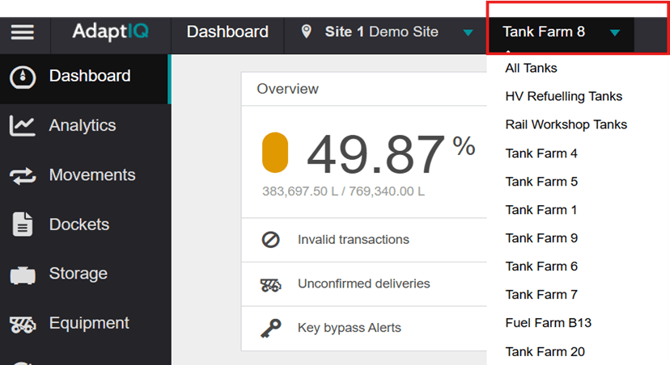Expand the Site 1 Demo Site dropdown arrow
Image resolution: width=670 pixels, height=365 pixels.
468,32
